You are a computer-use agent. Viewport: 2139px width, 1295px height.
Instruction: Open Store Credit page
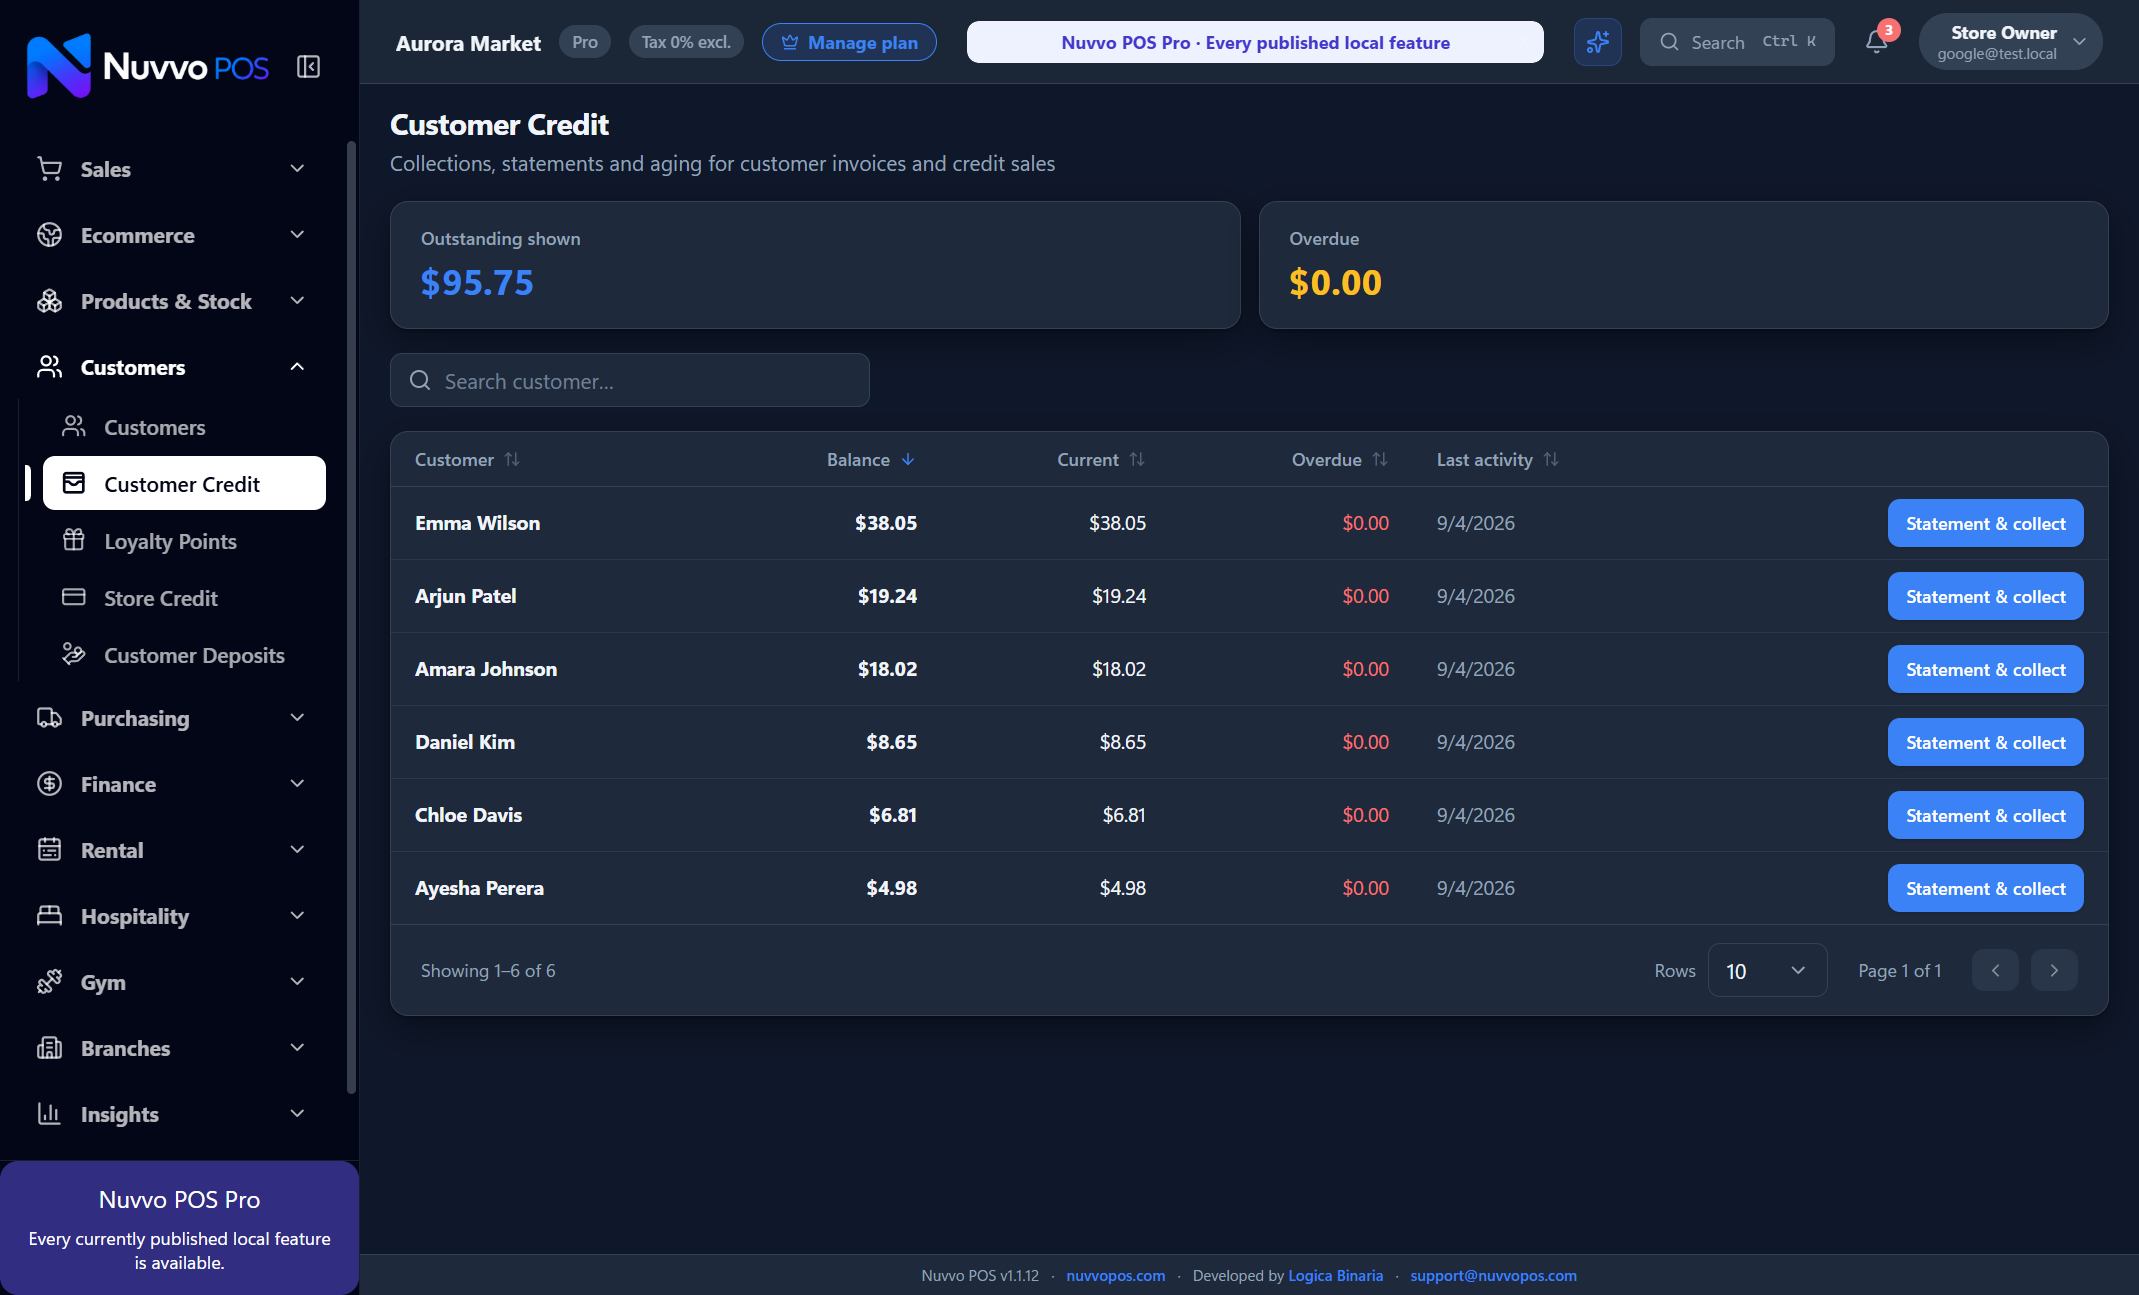[x=184, y=598]
